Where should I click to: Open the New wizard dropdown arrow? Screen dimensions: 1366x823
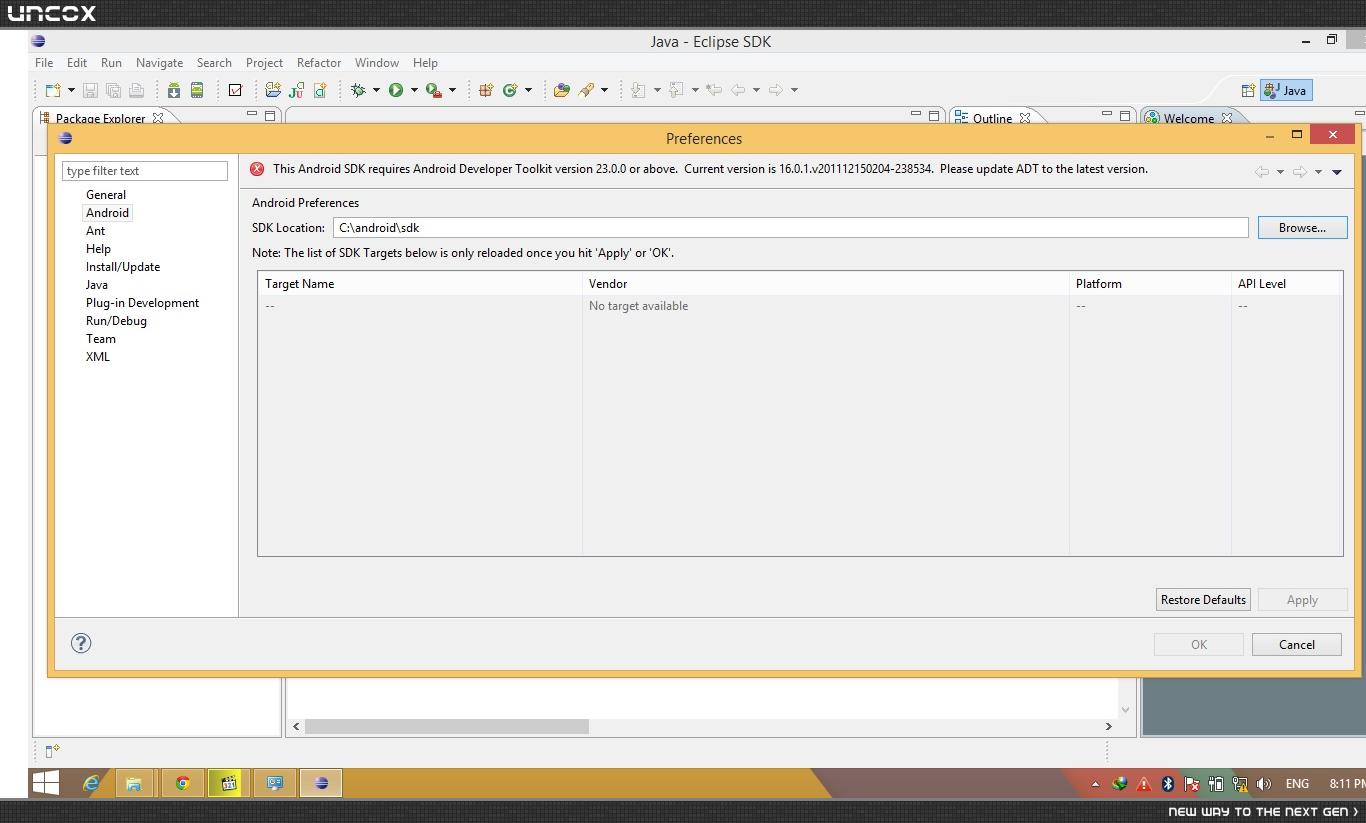tap(71, 90)
